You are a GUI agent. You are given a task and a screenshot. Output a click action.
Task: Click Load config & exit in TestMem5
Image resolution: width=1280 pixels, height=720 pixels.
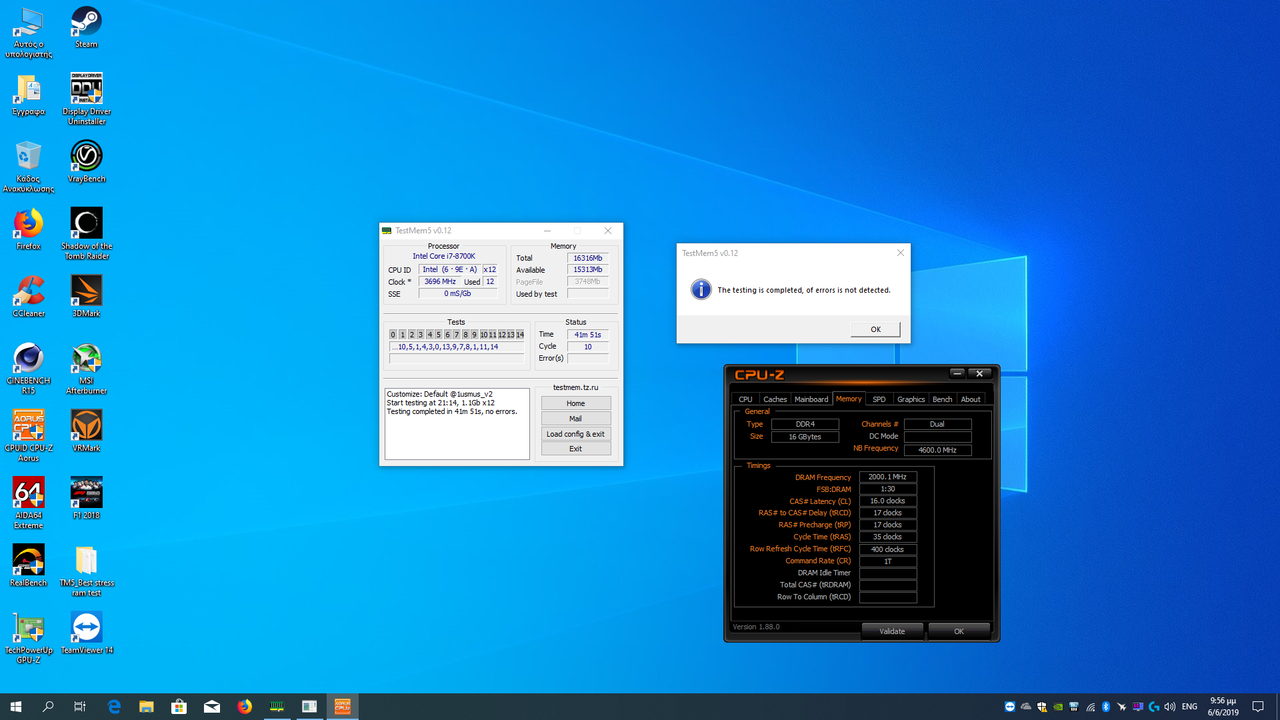point(576,433)
